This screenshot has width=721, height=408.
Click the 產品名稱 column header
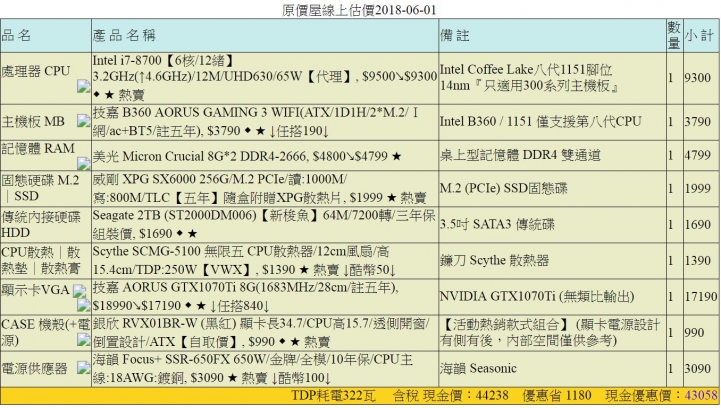tap(124, 35)
